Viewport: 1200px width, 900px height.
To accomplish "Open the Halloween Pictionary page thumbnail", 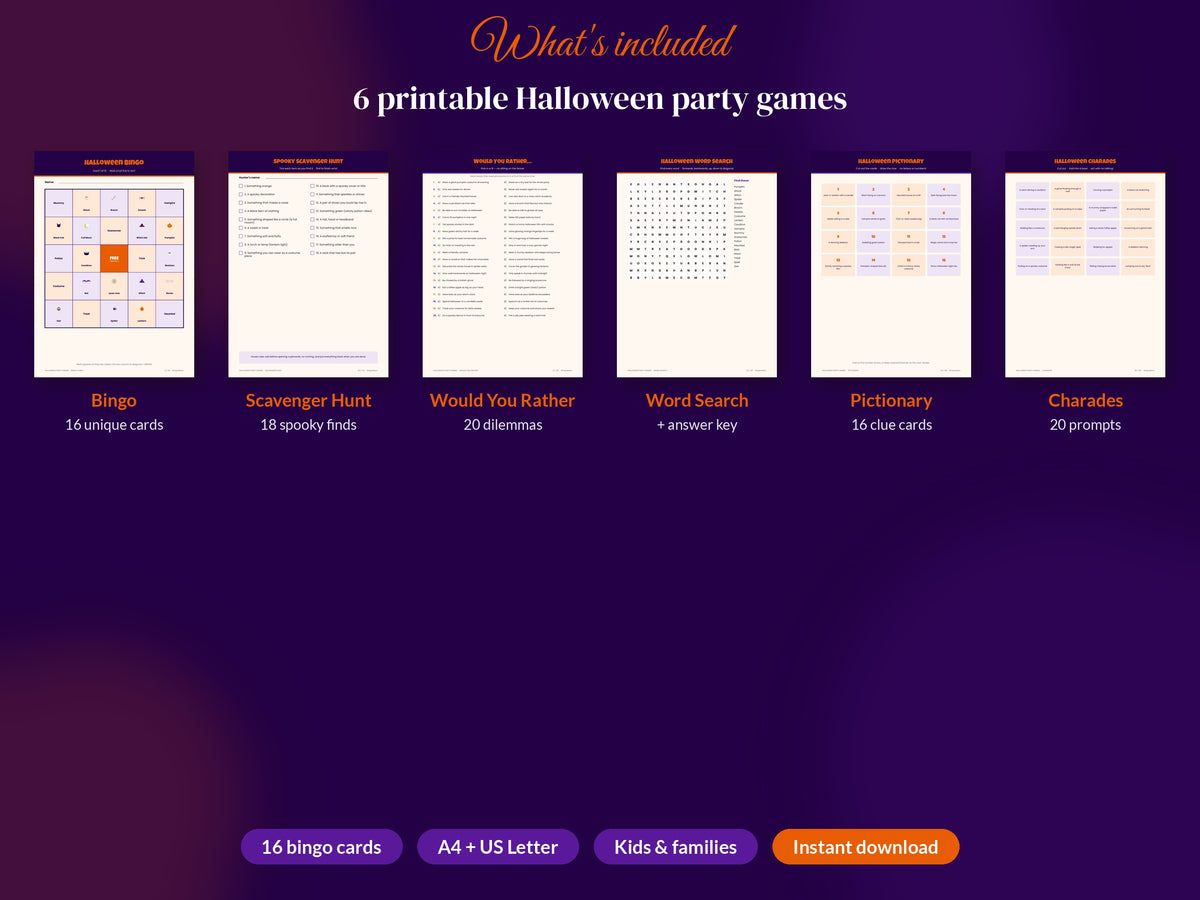I will point(891,264).
